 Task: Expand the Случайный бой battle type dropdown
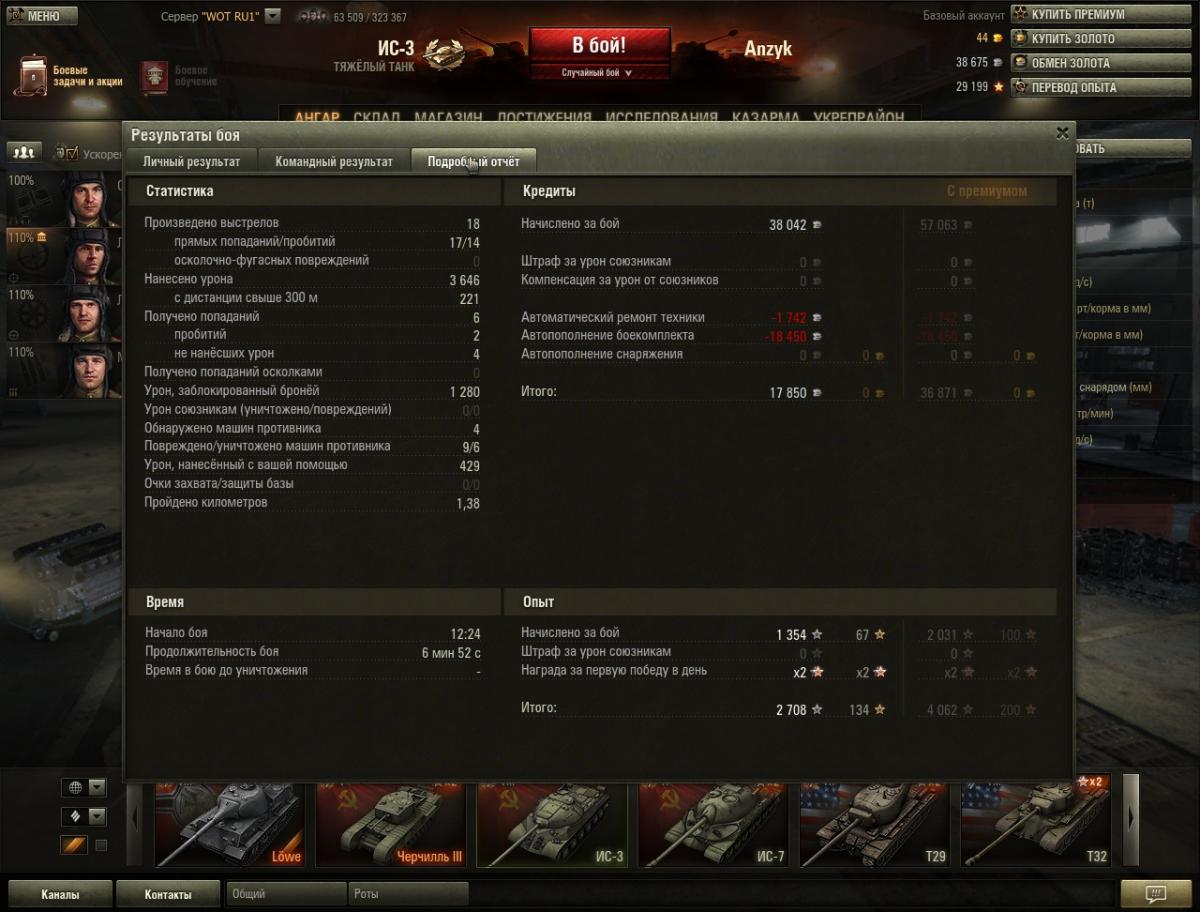tap(599, 73)
